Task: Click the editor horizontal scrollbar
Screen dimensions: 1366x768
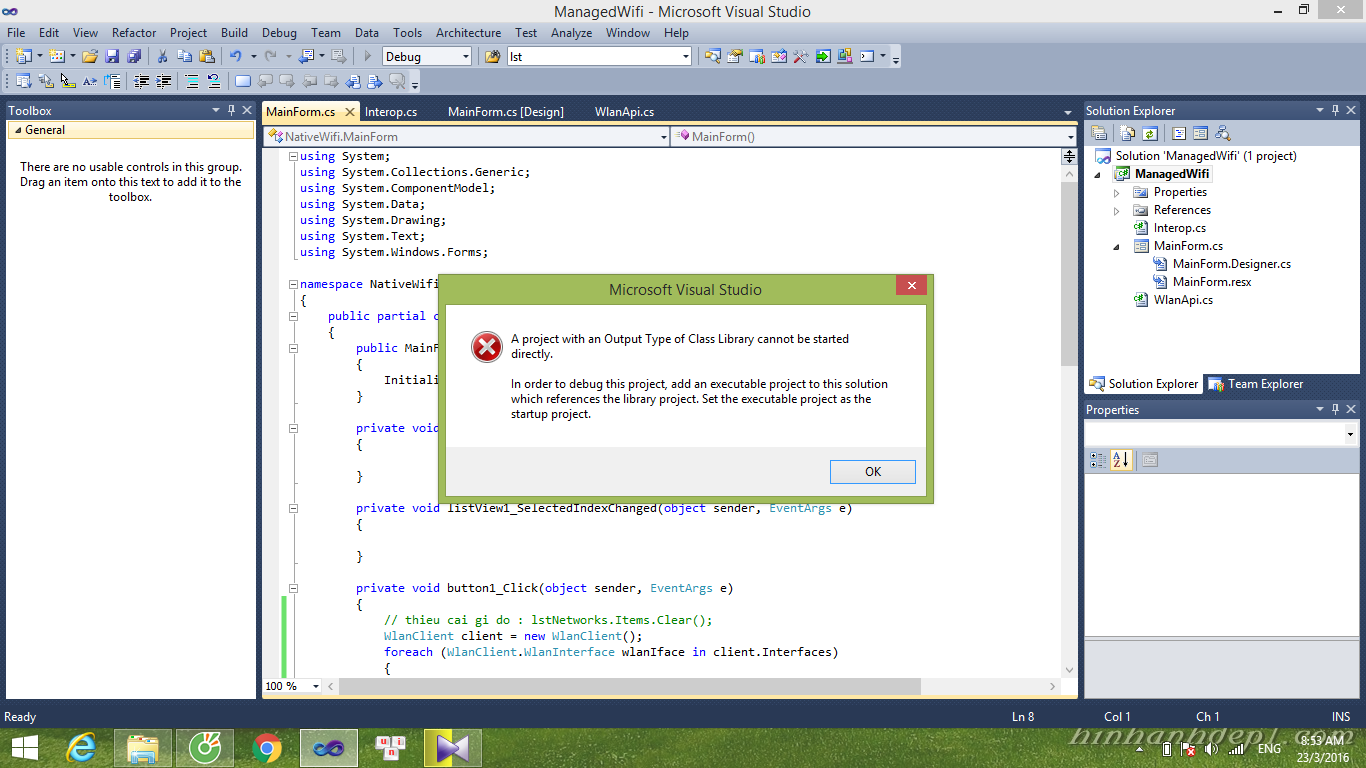Action: click(629, 686)
